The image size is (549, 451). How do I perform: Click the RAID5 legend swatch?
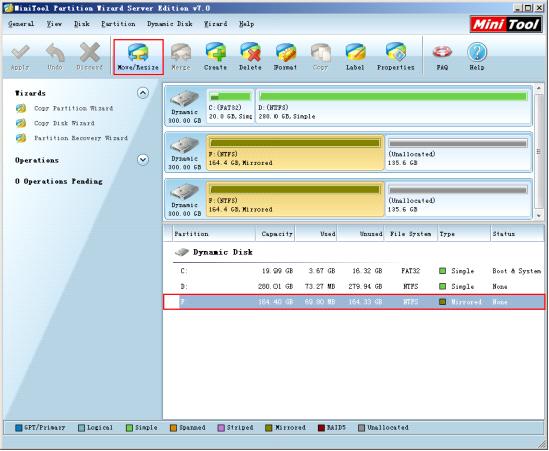coord(321,428)
